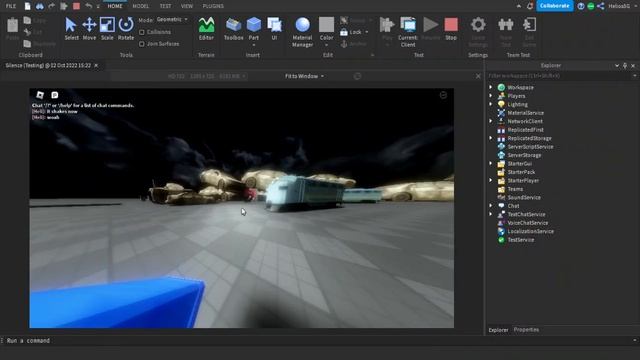640x360 pixels.
Task: Switch to the TEST ribbon tab
Action: pyautogui.click(x=165, y=6)
